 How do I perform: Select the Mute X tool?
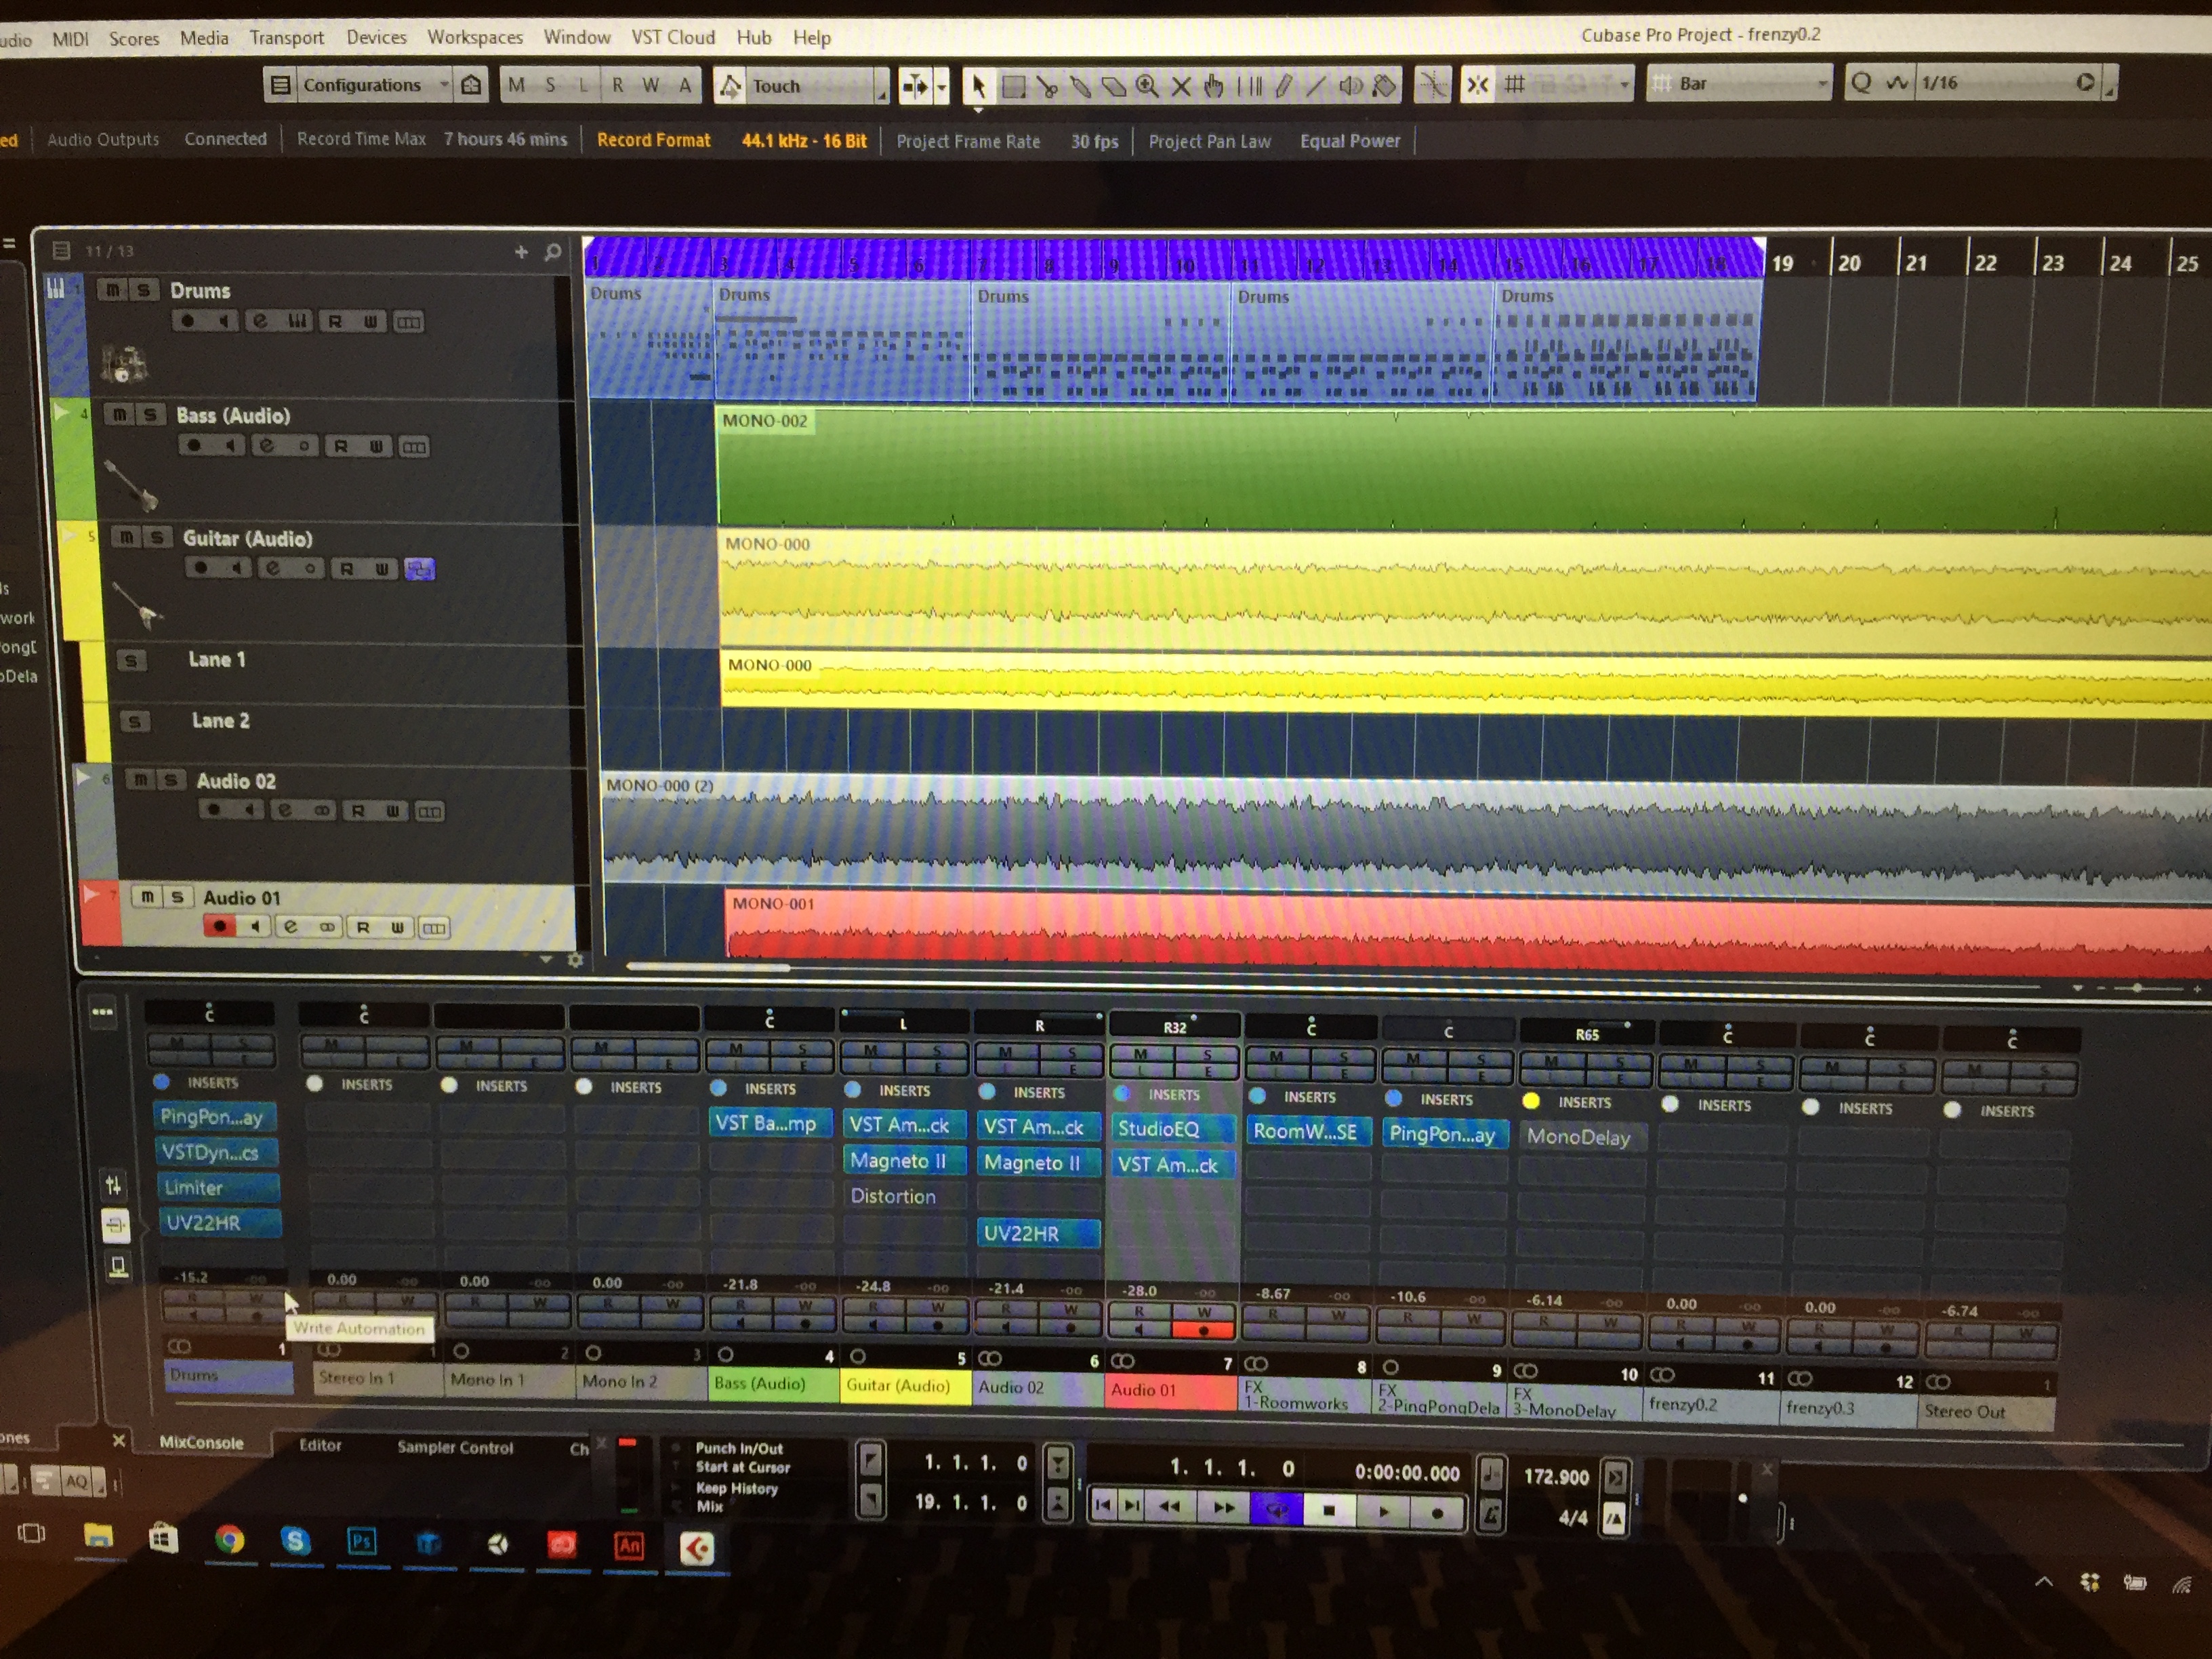[x=1181, y=87]
